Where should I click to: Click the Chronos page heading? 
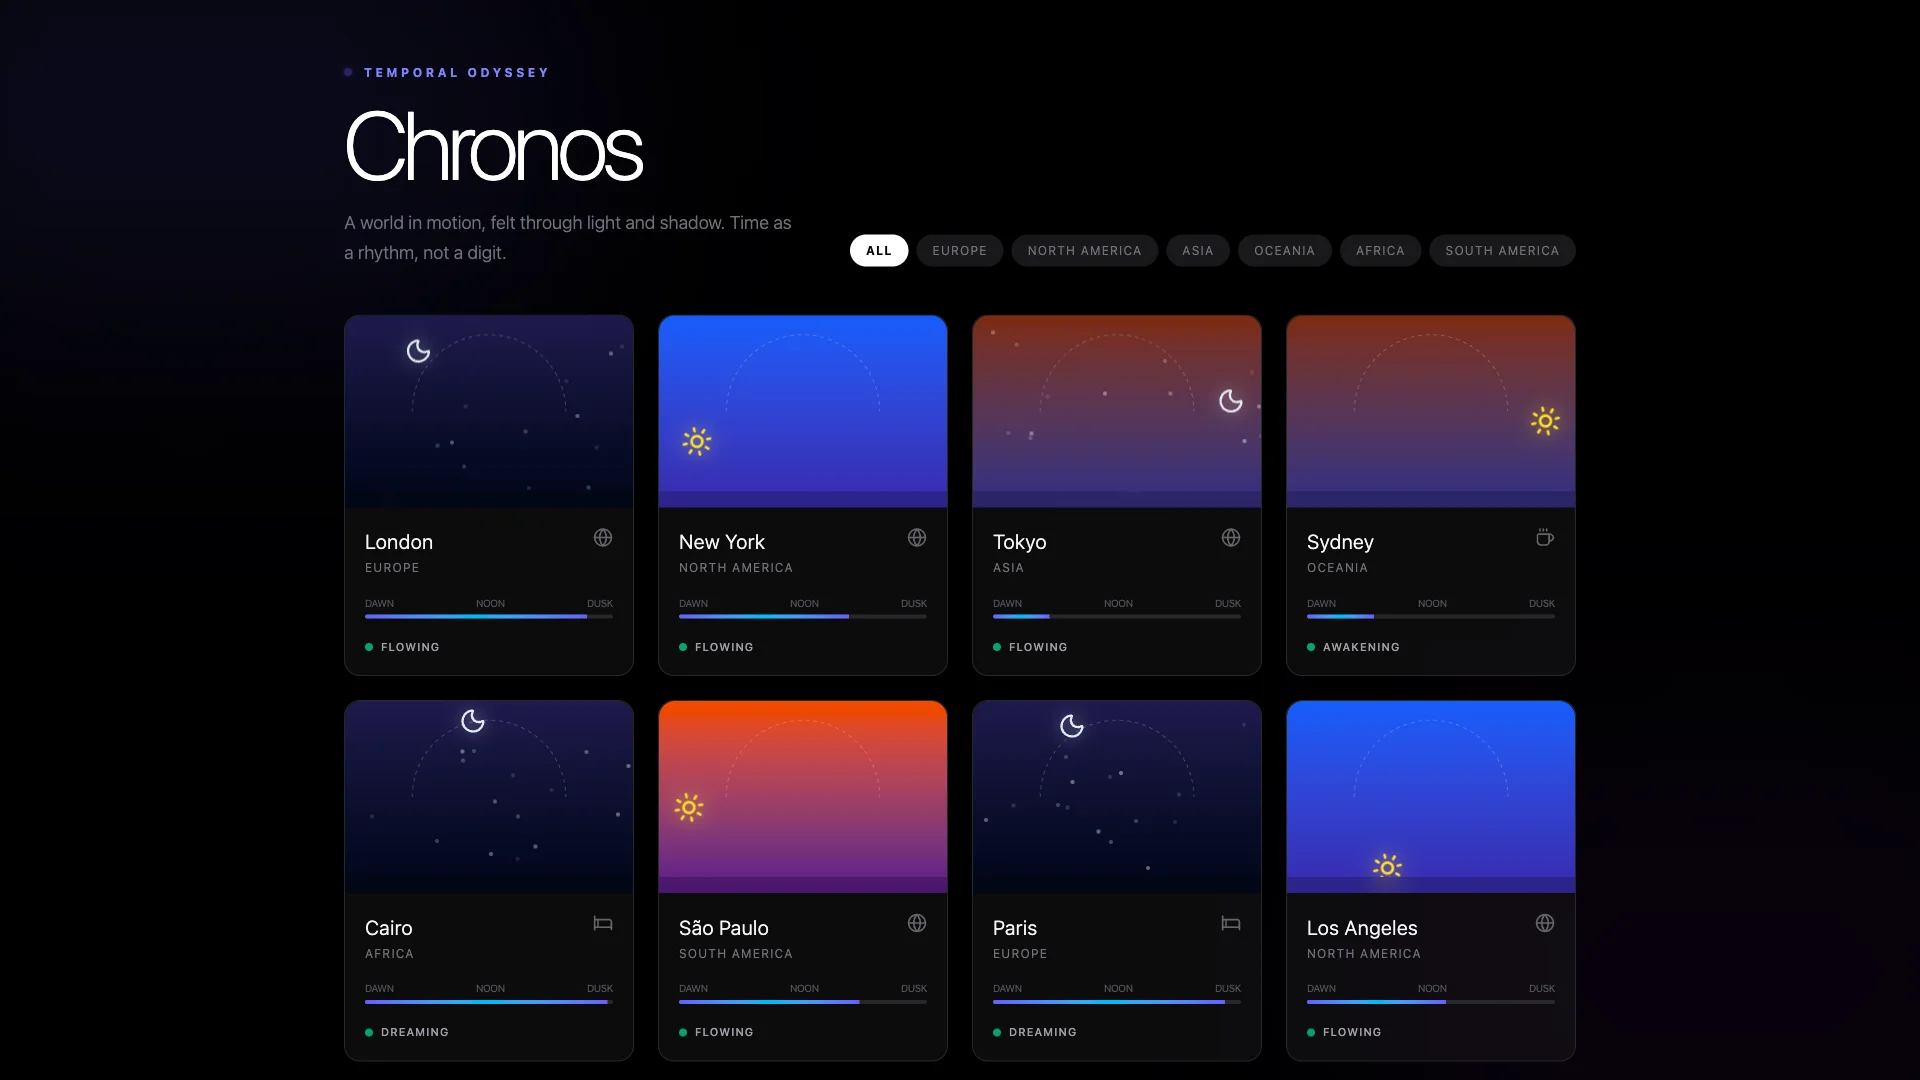coord(494,147)
